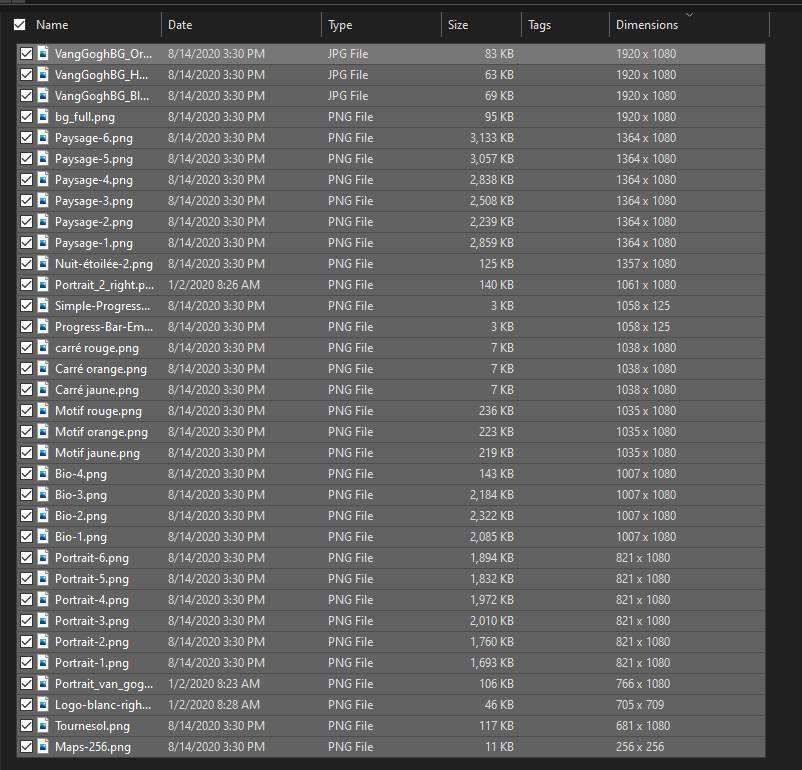Viewport: 802px width, 770px height.
Task: Click the icon of Portrait-3.png
Action: pos(43,621)
